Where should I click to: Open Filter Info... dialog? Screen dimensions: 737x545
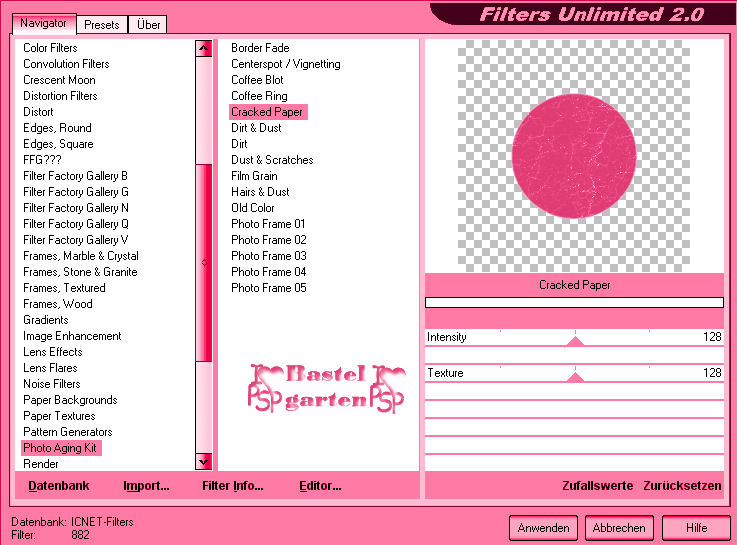pos(232,486)
